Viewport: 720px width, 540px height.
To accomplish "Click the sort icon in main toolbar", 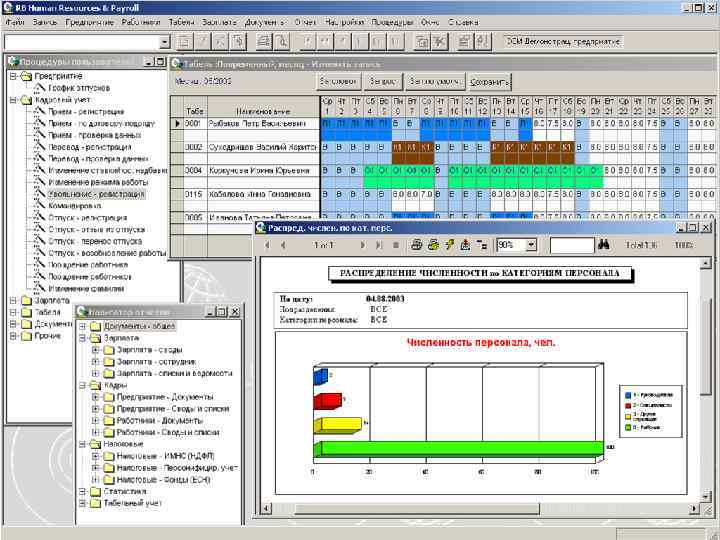I will pyautogui.click(x=483, y=42).
